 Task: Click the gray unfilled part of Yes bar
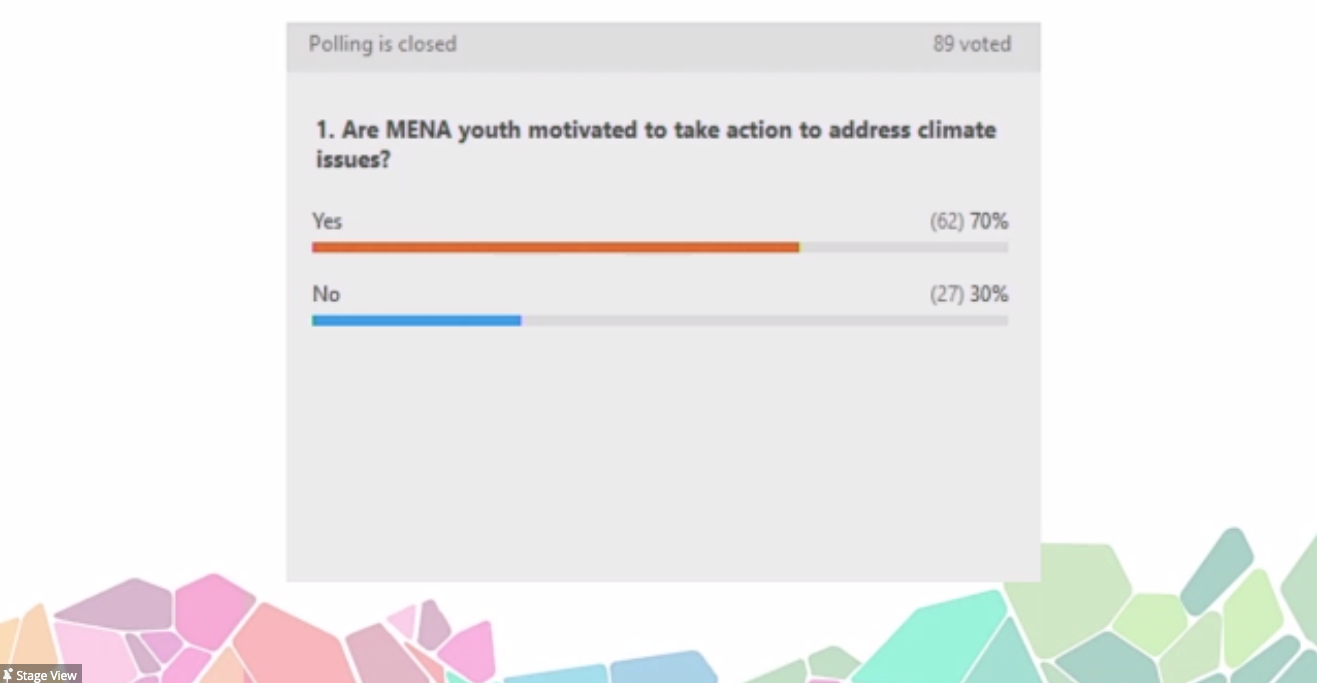coord(904,247)
